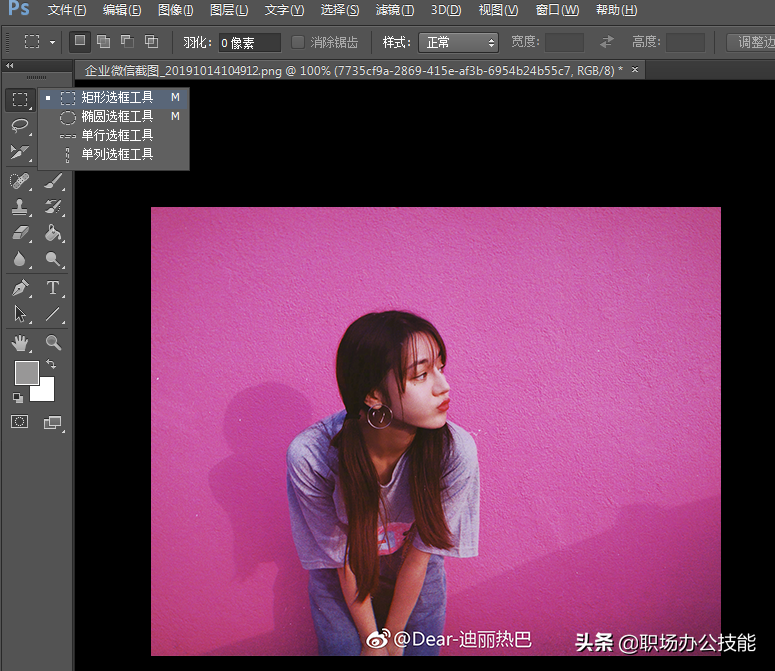
Task: Click the 高度 height input field
Action: click(x=685, y=42)
